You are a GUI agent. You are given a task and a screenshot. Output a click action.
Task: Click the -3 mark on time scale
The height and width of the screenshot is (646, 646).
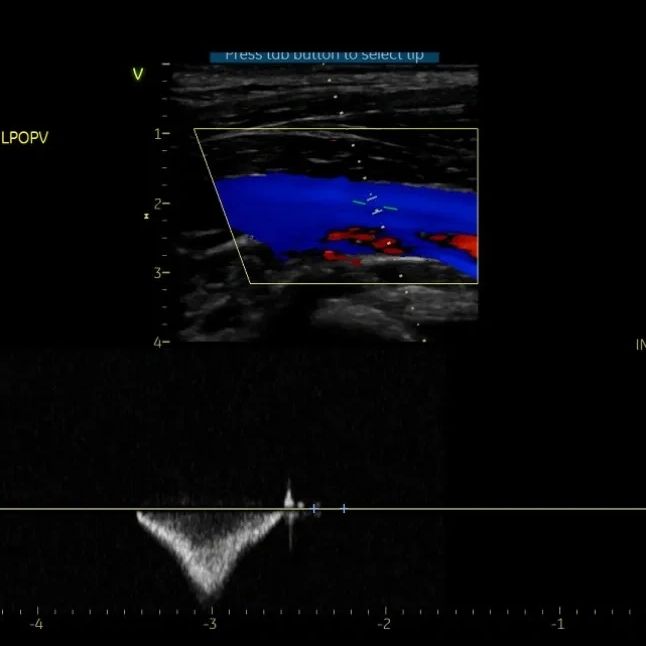(x=210, y=624)
